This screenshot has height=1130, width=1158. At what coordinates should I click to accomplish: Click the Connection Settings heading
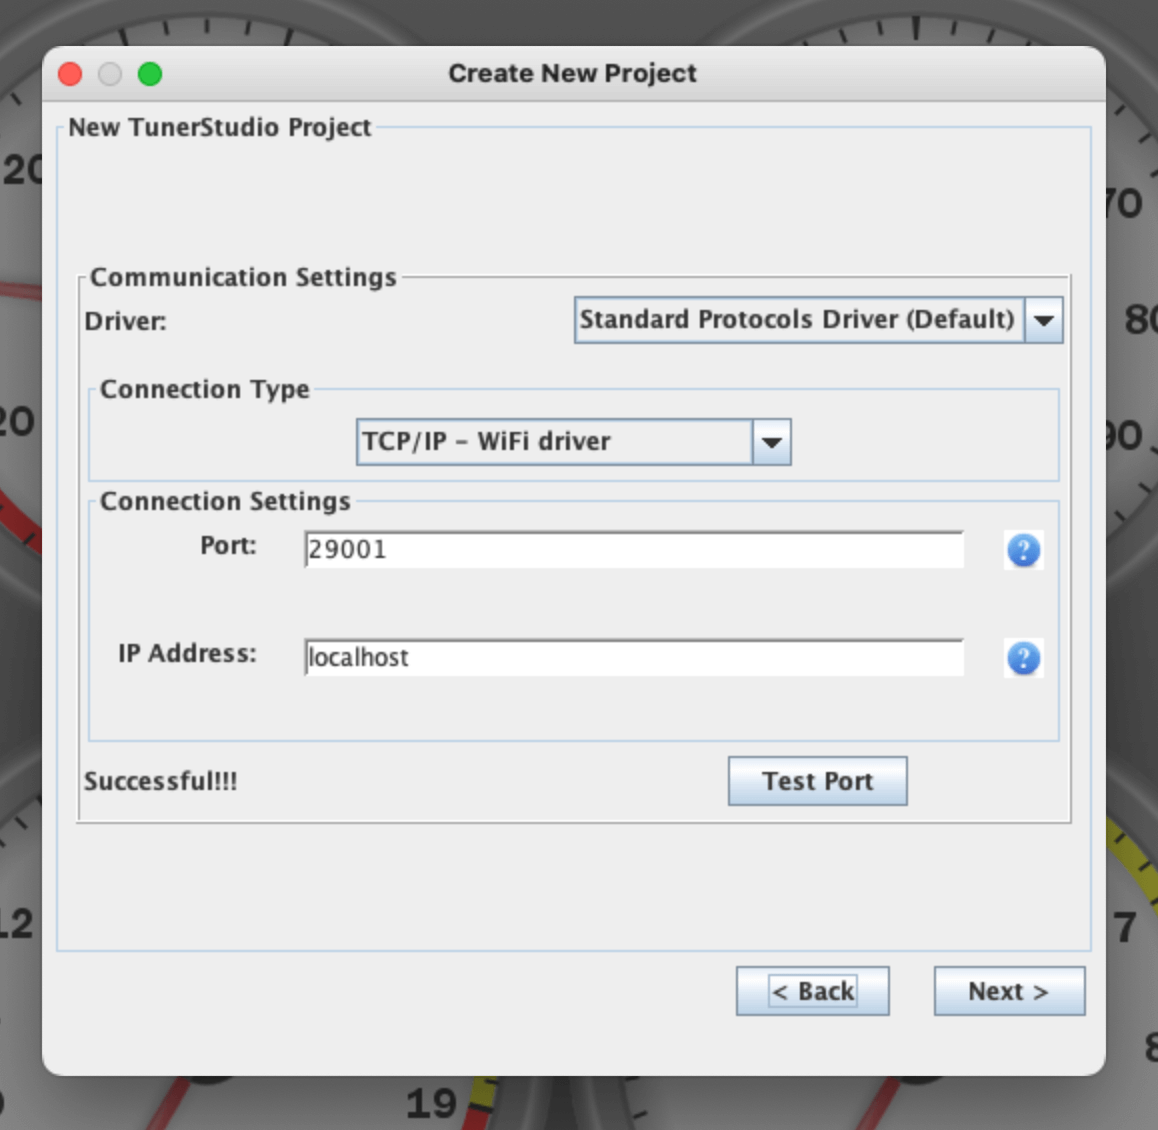(225, 501)
